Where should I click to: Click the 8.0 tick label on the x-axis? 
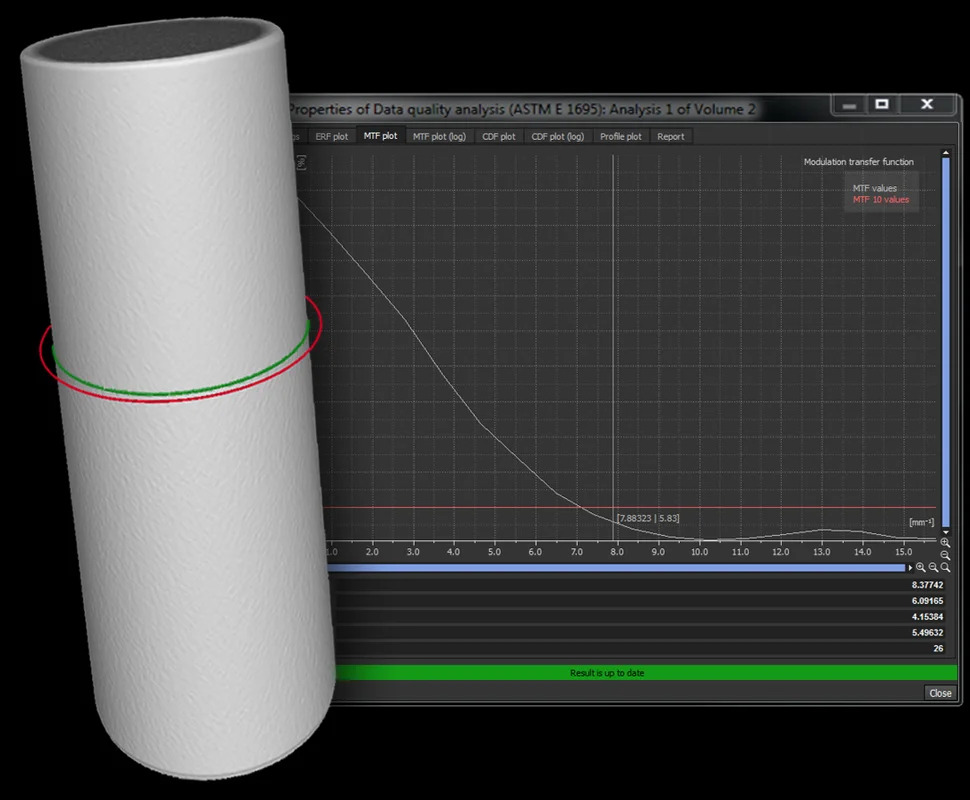click(x=617, y=552)
